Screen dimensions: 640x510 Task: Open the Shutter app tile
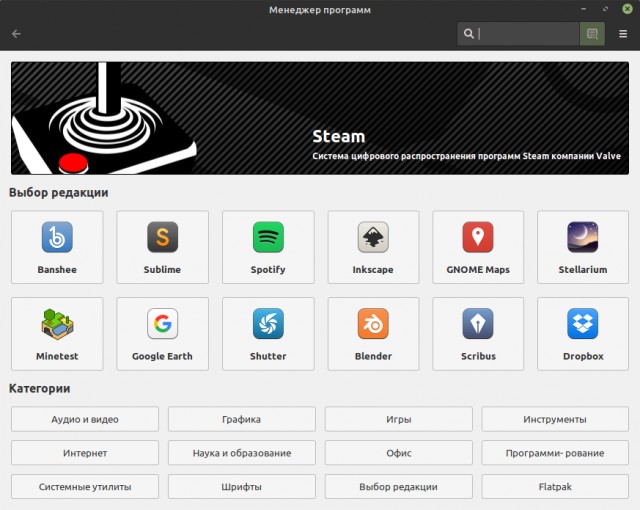coord(268,334)
